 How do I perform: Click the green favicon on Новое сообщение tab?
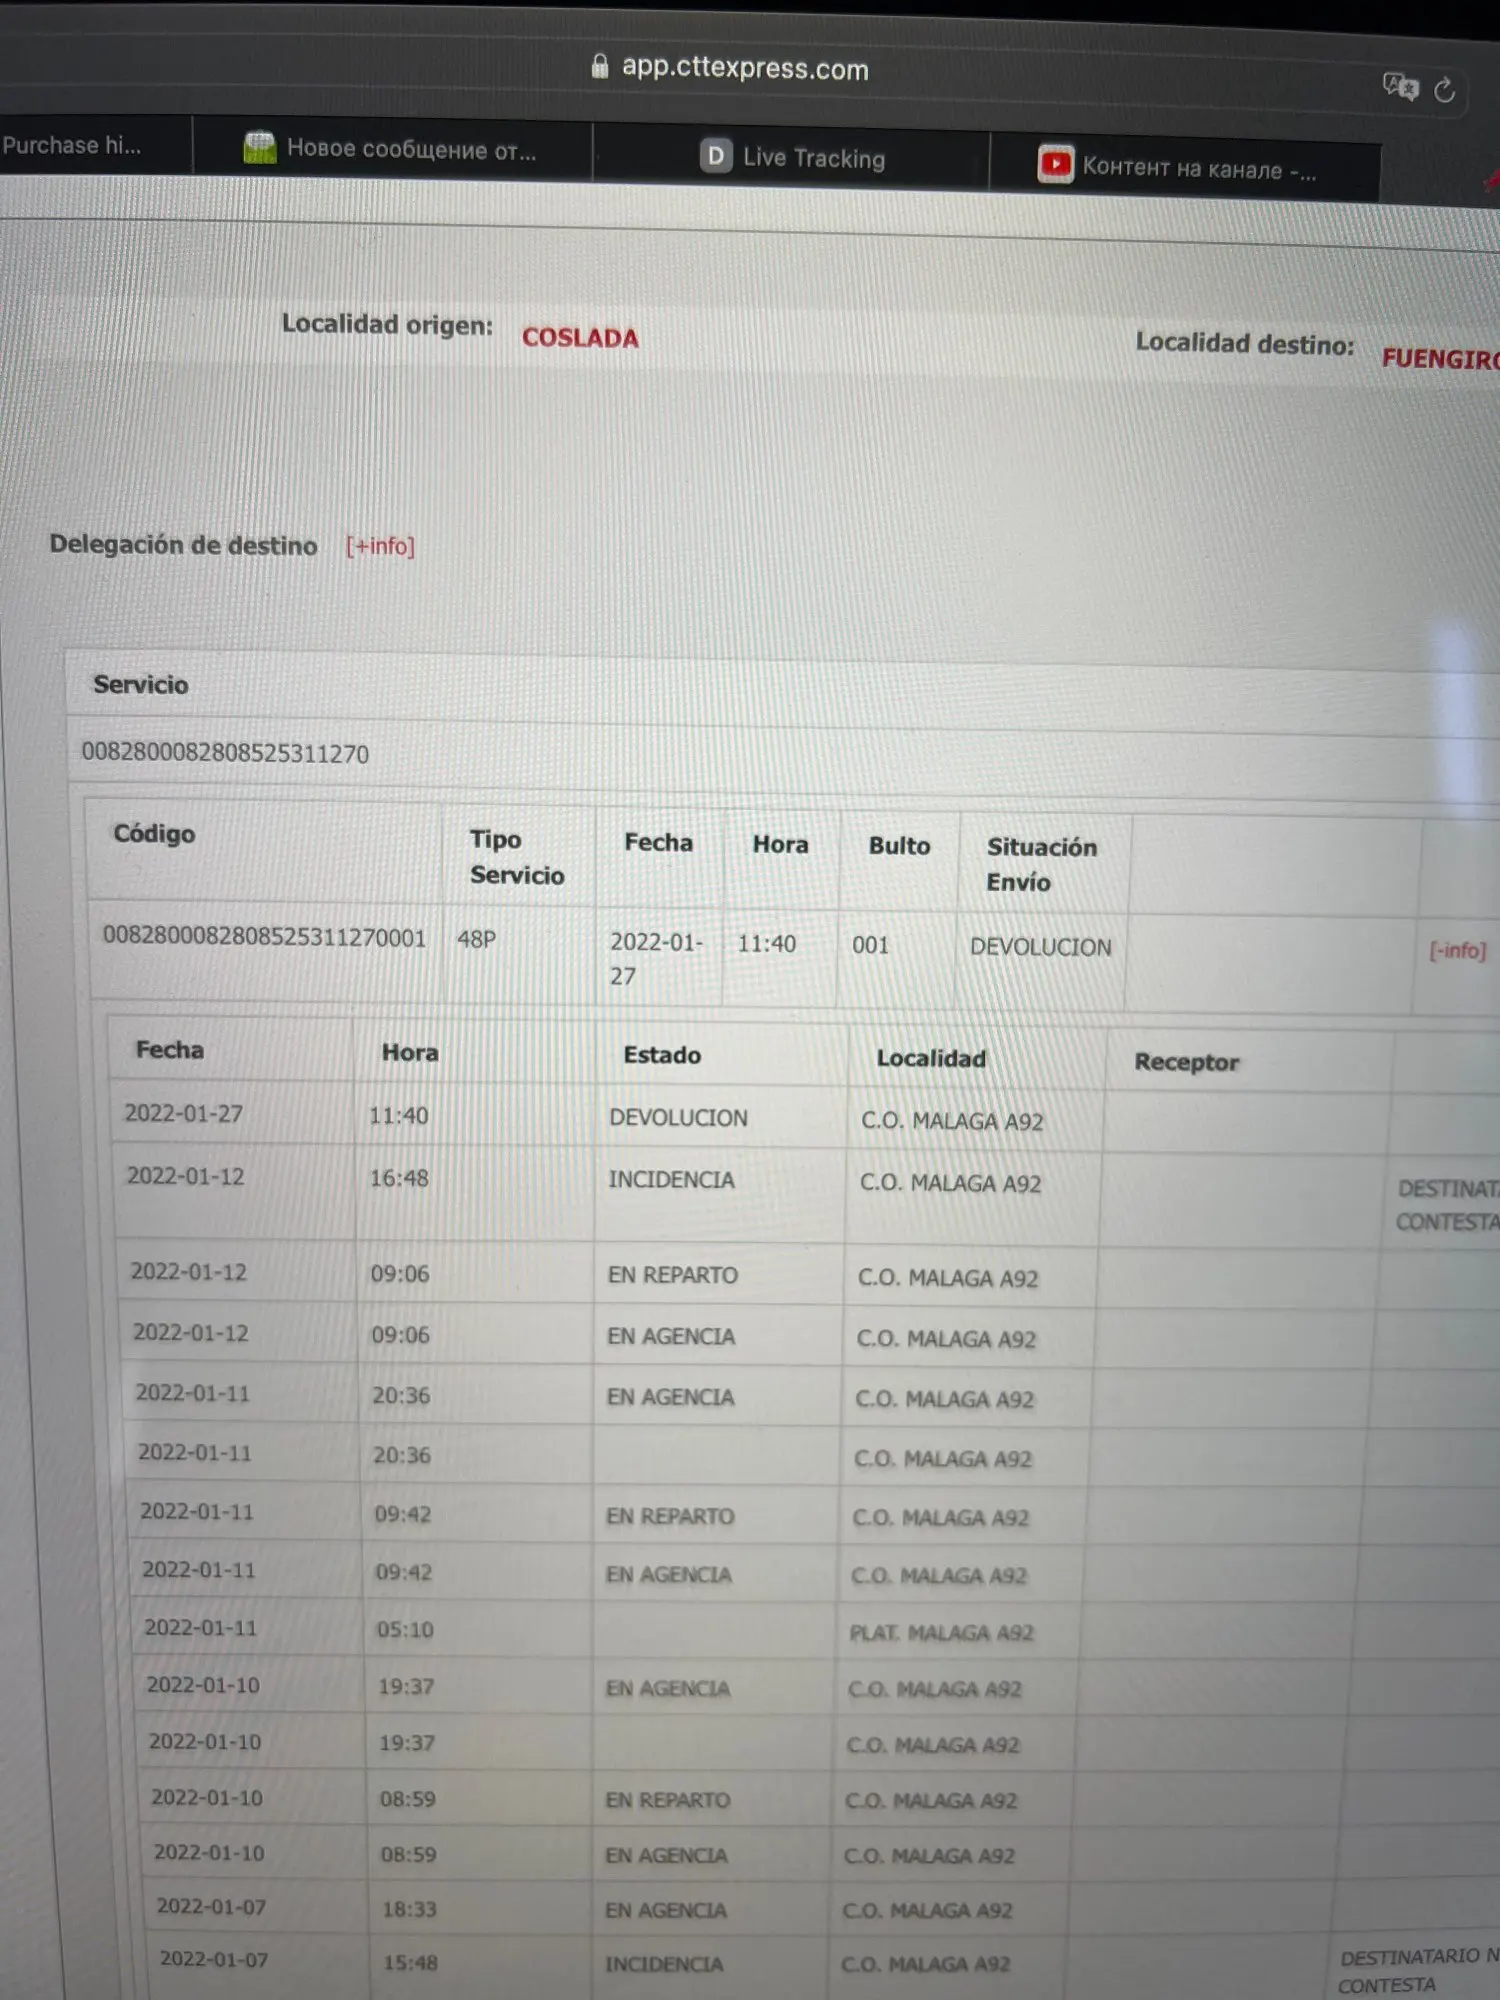[260, 147]
